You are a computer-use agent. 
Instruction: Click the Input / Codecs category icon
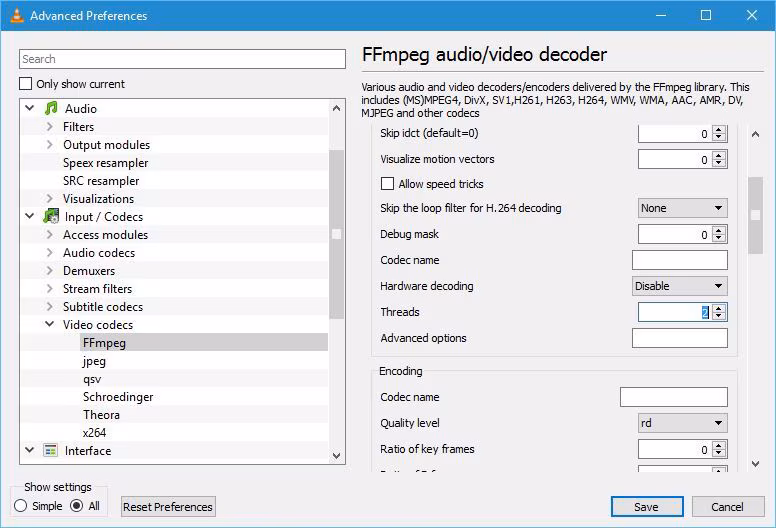[50, 216]
